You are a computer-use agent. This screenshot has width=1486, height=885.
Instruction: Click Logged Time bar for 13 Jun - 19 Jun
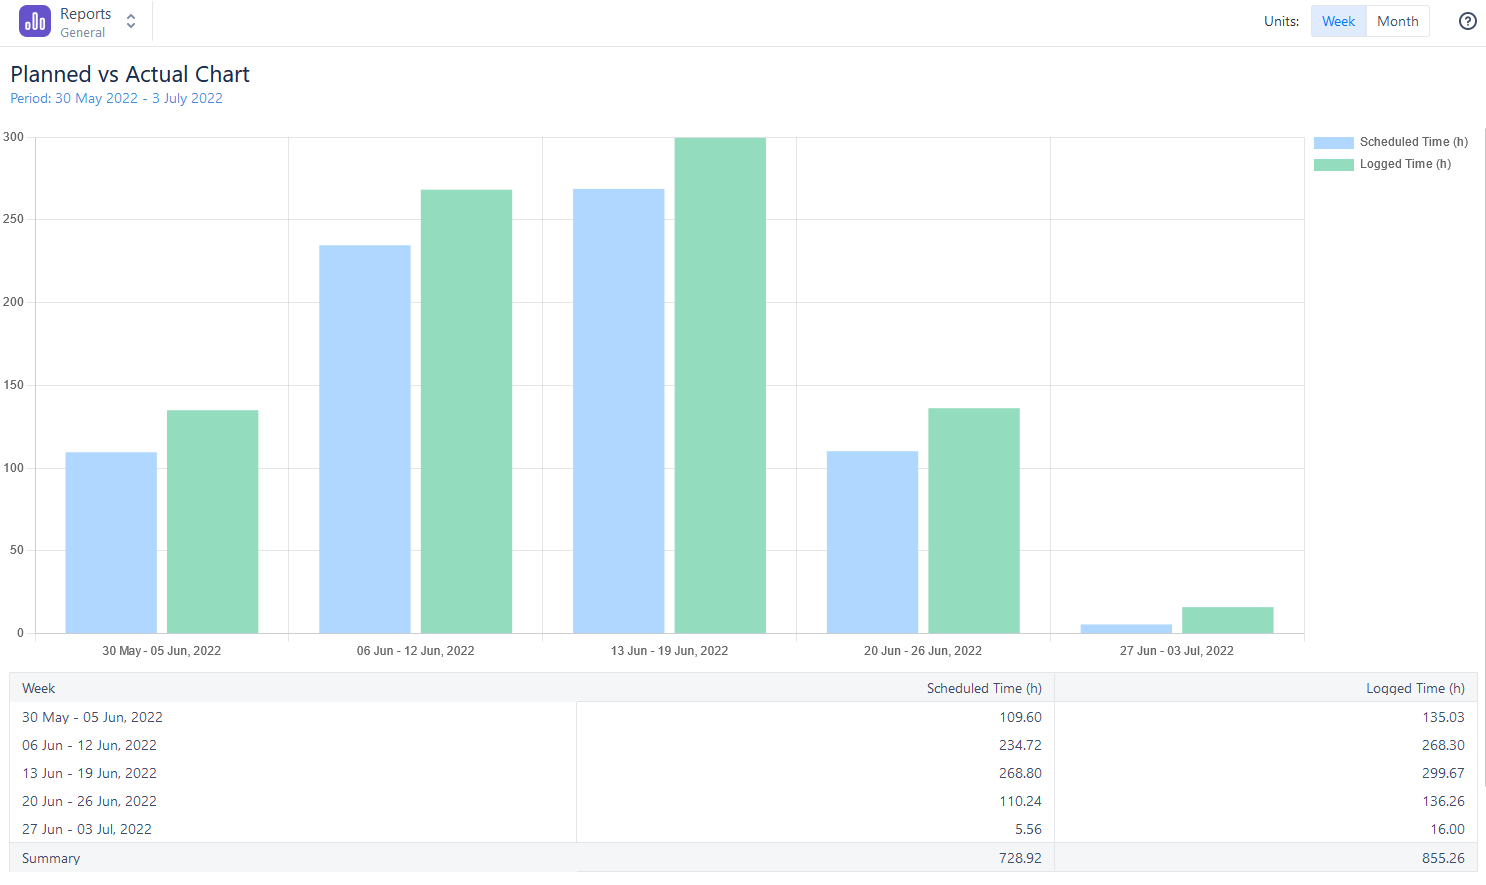point(720,385)
